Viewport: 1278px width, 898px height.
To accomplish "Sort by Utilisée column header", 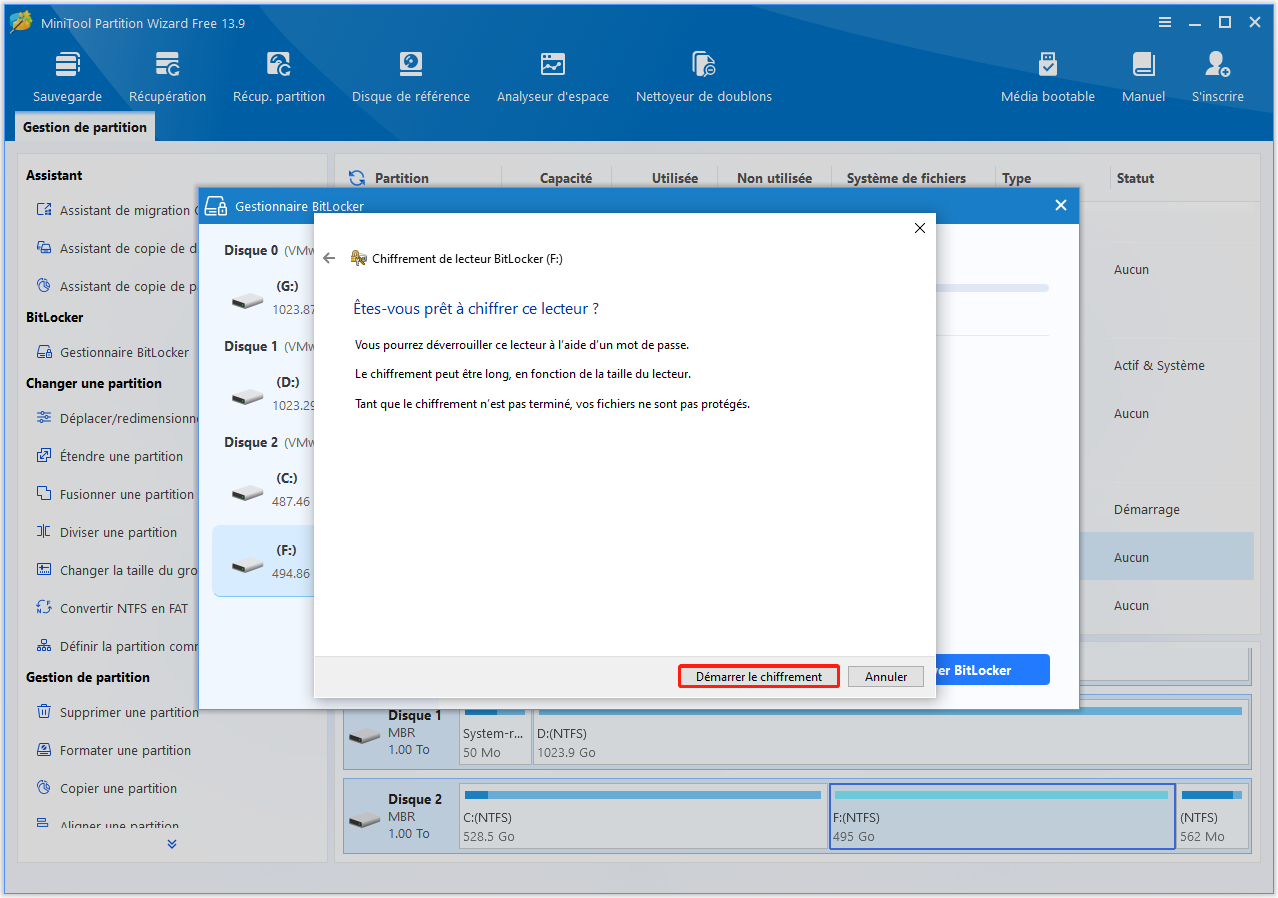I will click(x=675, y=178).
